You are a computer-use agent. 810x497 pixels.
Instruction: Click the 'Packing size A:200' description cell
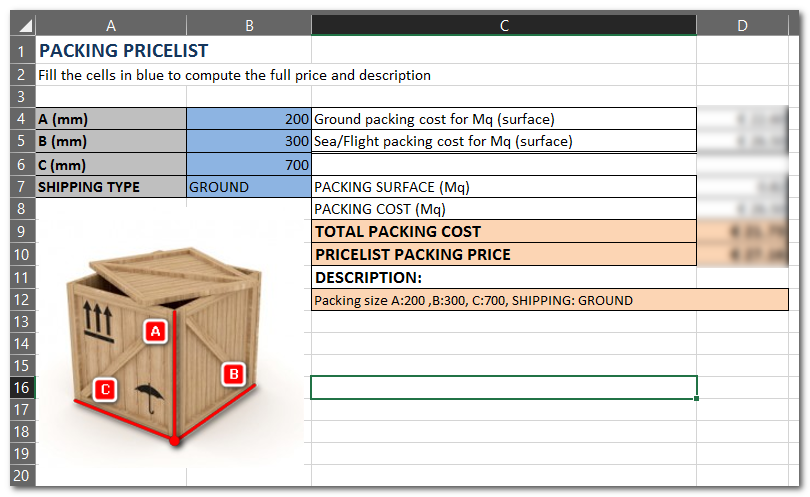[x=550, y=300]
